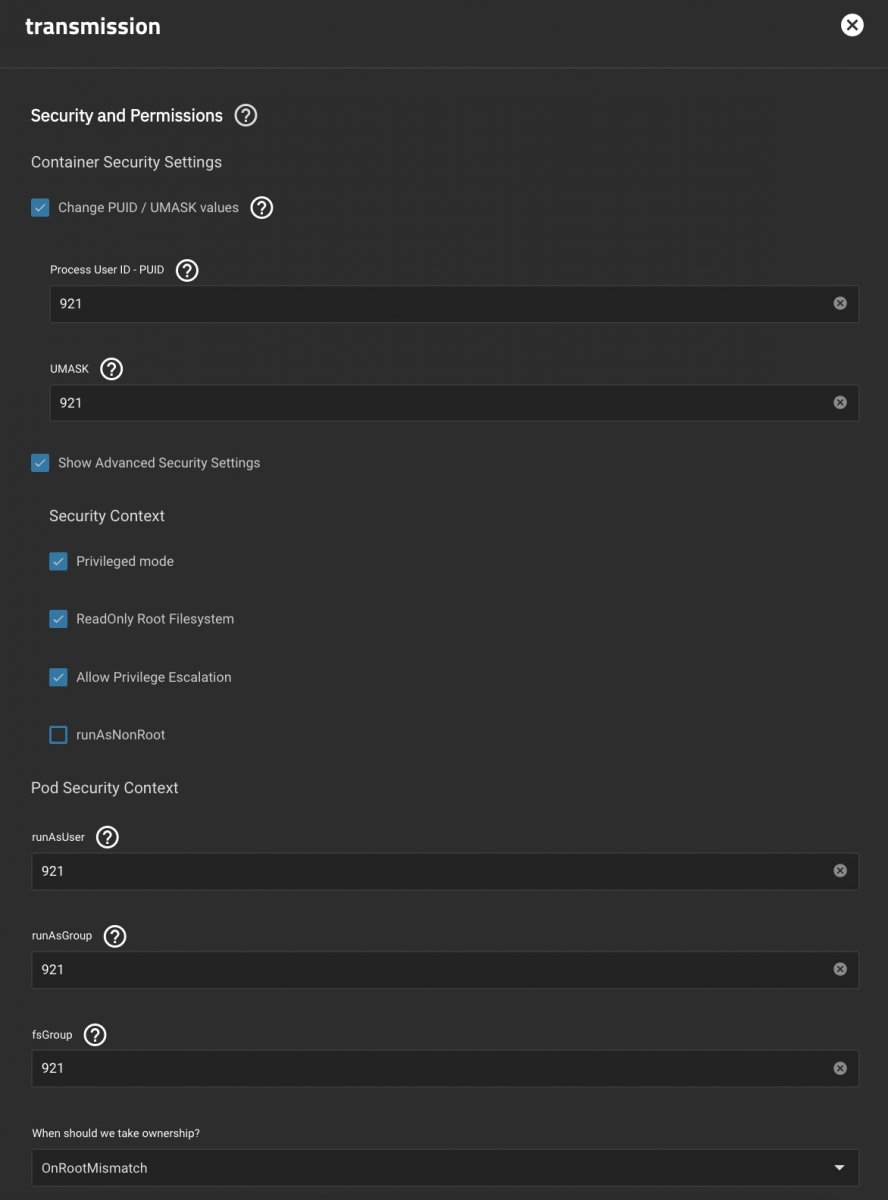
Task: Show help tooltip for runAsUser
Action: (107, 837)
